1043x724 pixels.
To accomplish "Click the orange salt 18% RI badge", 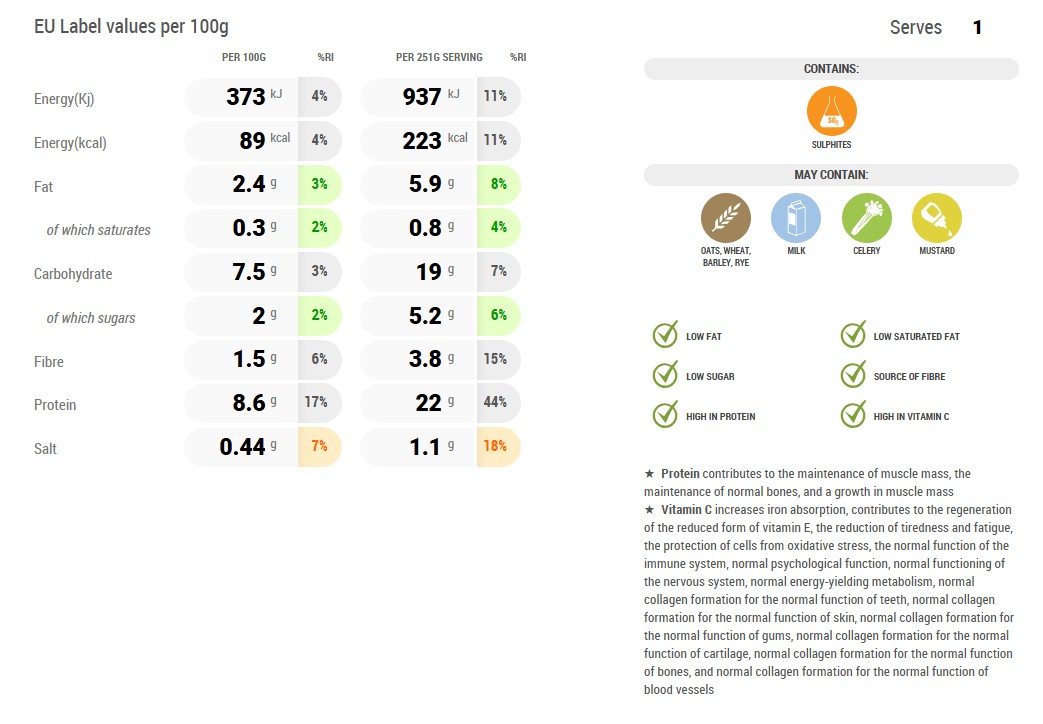I will click(497, 447).
